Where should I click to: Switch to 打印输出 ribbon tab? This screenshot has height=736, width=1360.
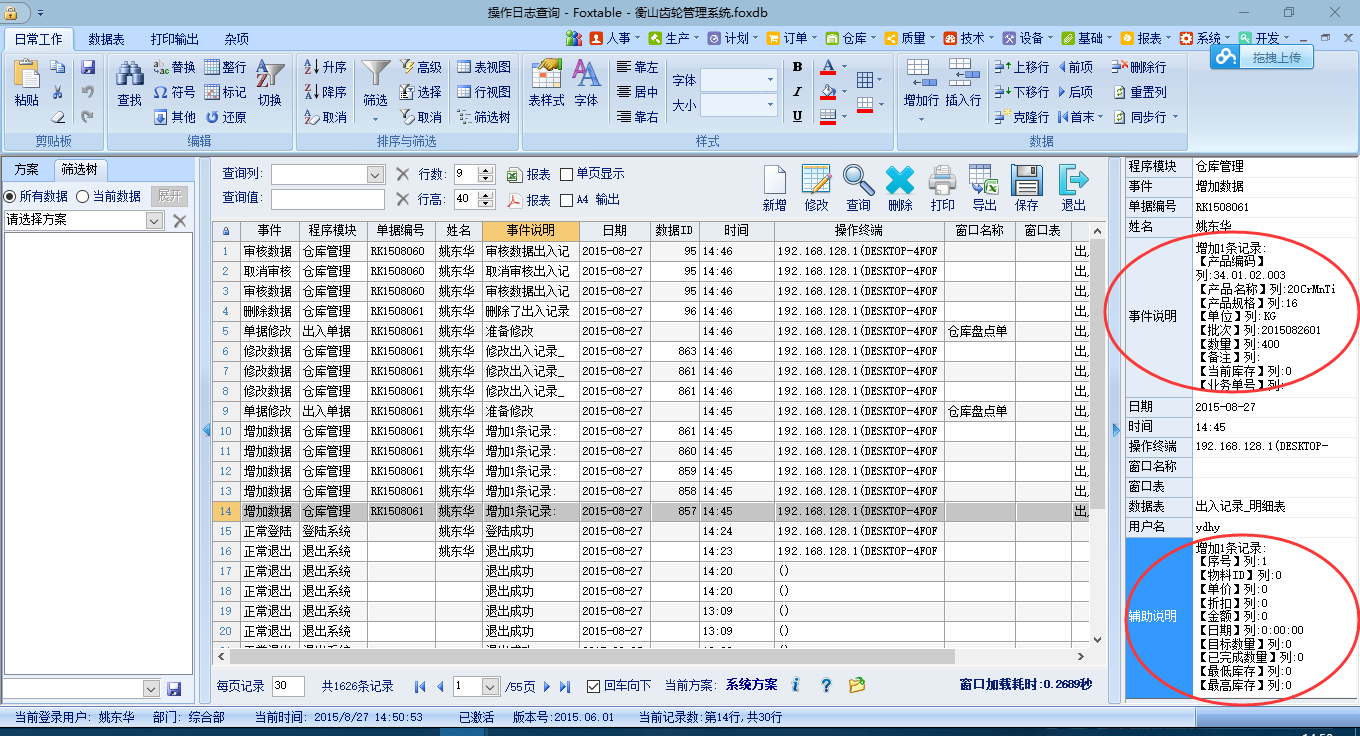tap(175, 39)
